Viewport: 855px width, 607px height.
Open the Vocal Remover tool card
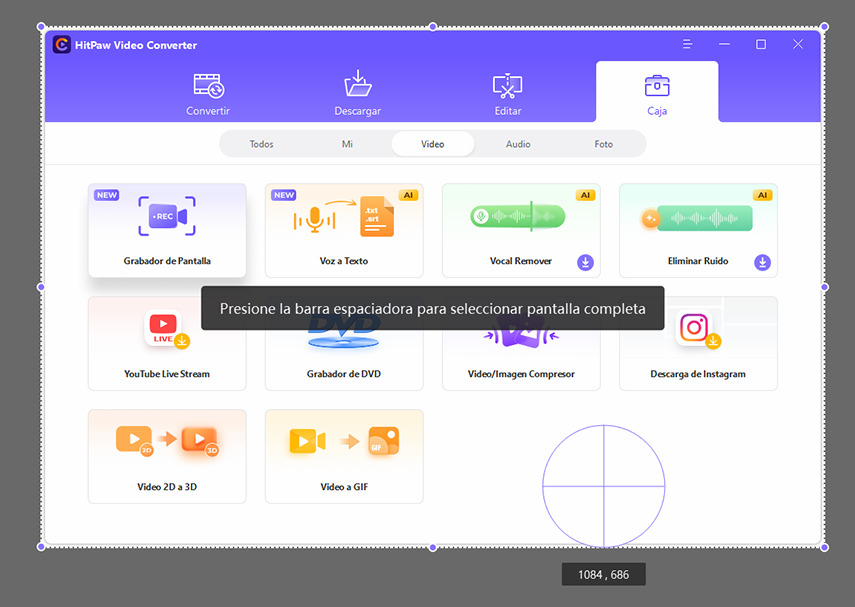click(x=521, y=230)
